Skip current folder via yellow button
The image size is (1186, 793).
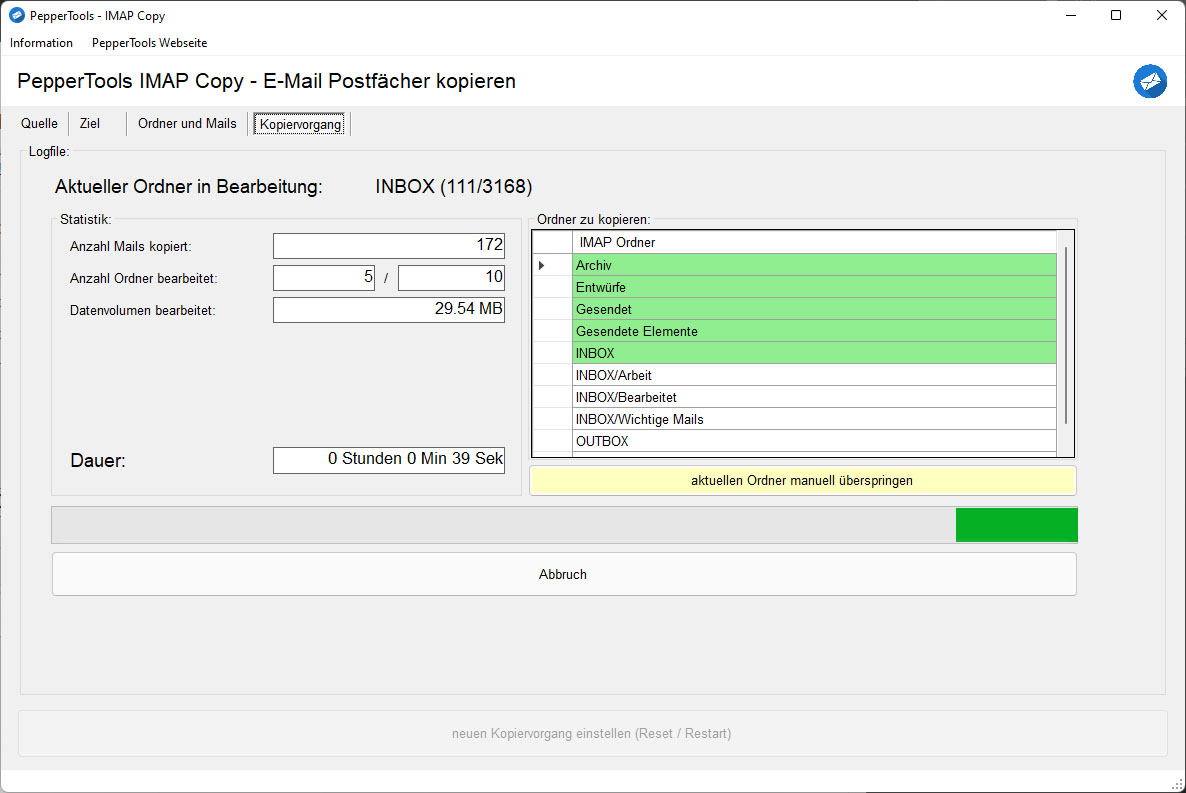point(802,480)
